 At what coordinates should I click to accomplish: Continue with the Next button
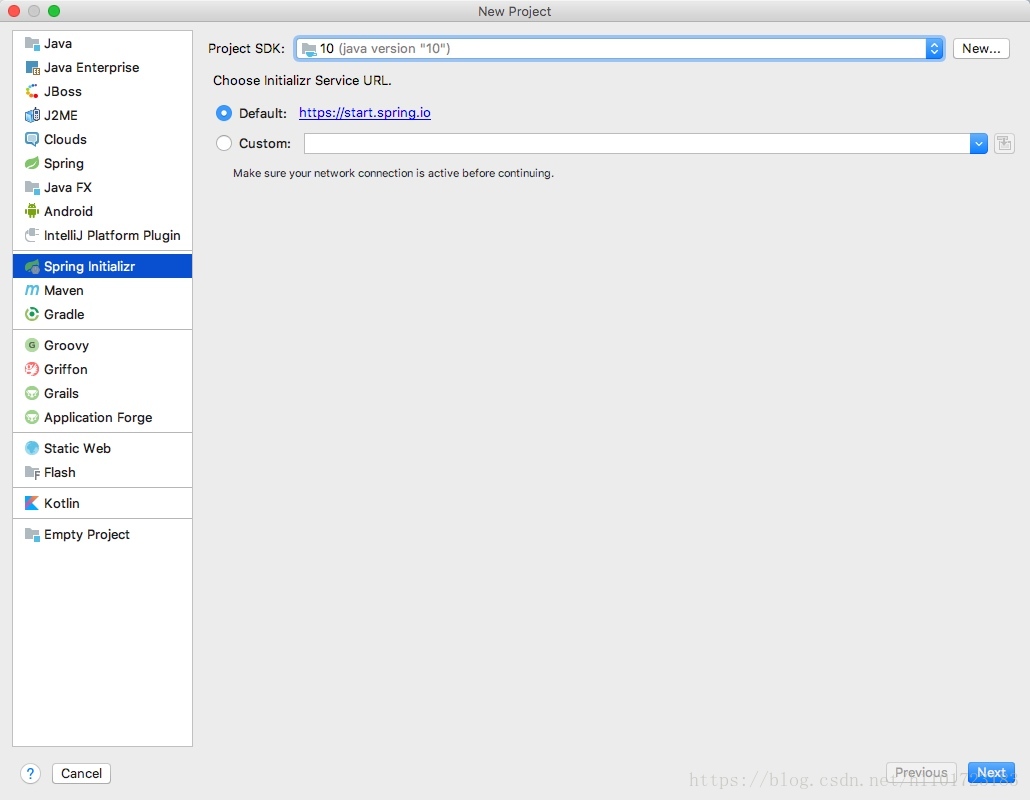991,772
